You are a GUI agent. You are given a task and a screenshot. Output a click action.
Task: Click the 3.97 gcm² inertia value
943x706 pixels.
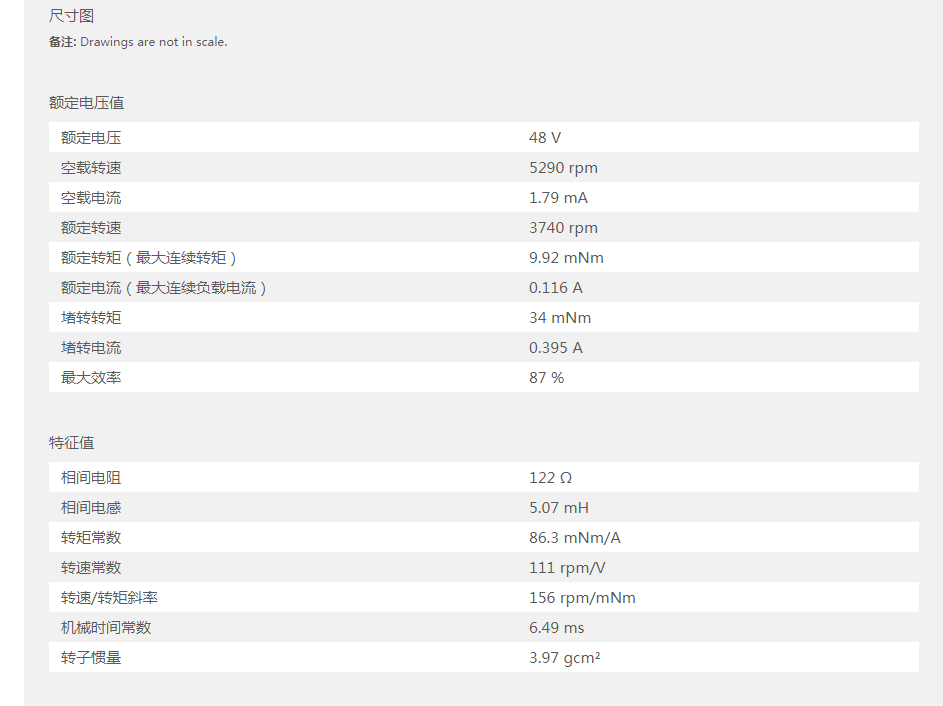click(564, 658)
